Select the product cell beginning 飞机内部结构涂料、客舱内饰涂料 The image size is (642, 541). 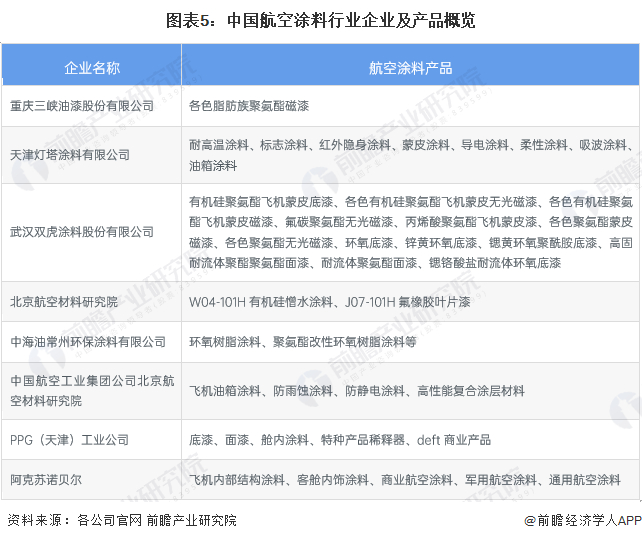point(410,480)
